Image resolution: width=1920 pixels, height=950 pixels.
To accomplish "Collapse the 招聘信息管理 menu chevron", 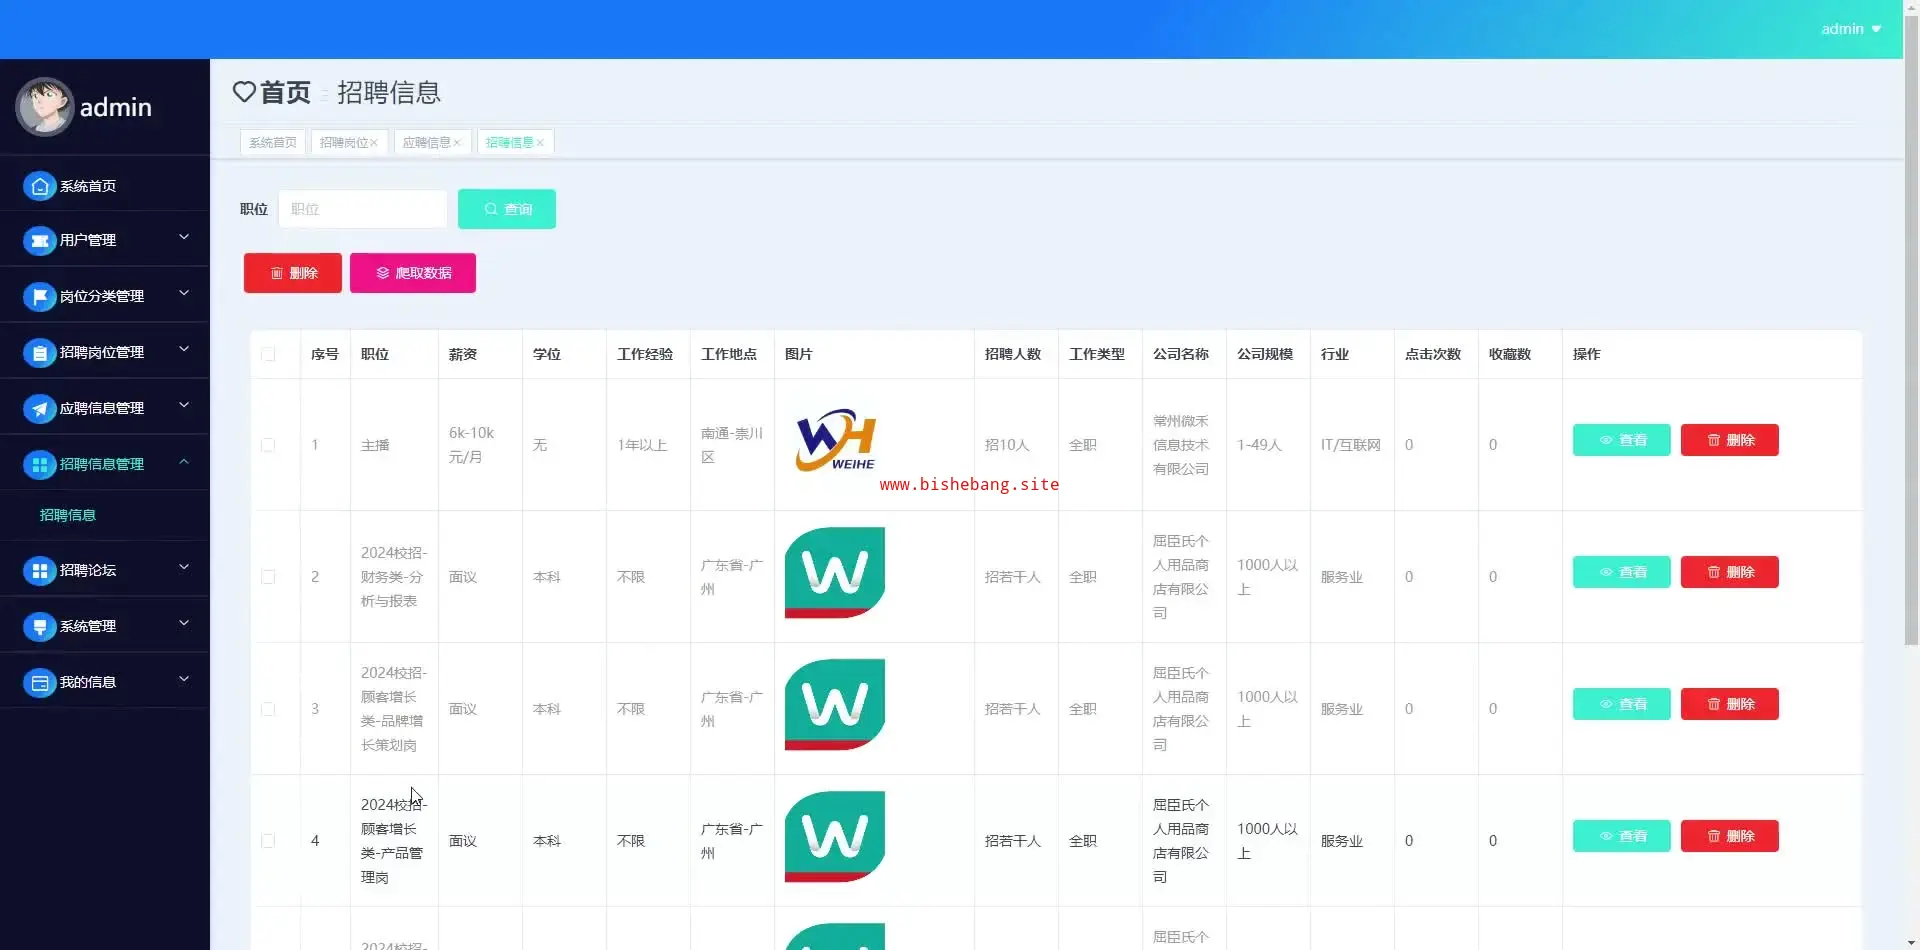I will pyautogui.click(x=184, y=462).
